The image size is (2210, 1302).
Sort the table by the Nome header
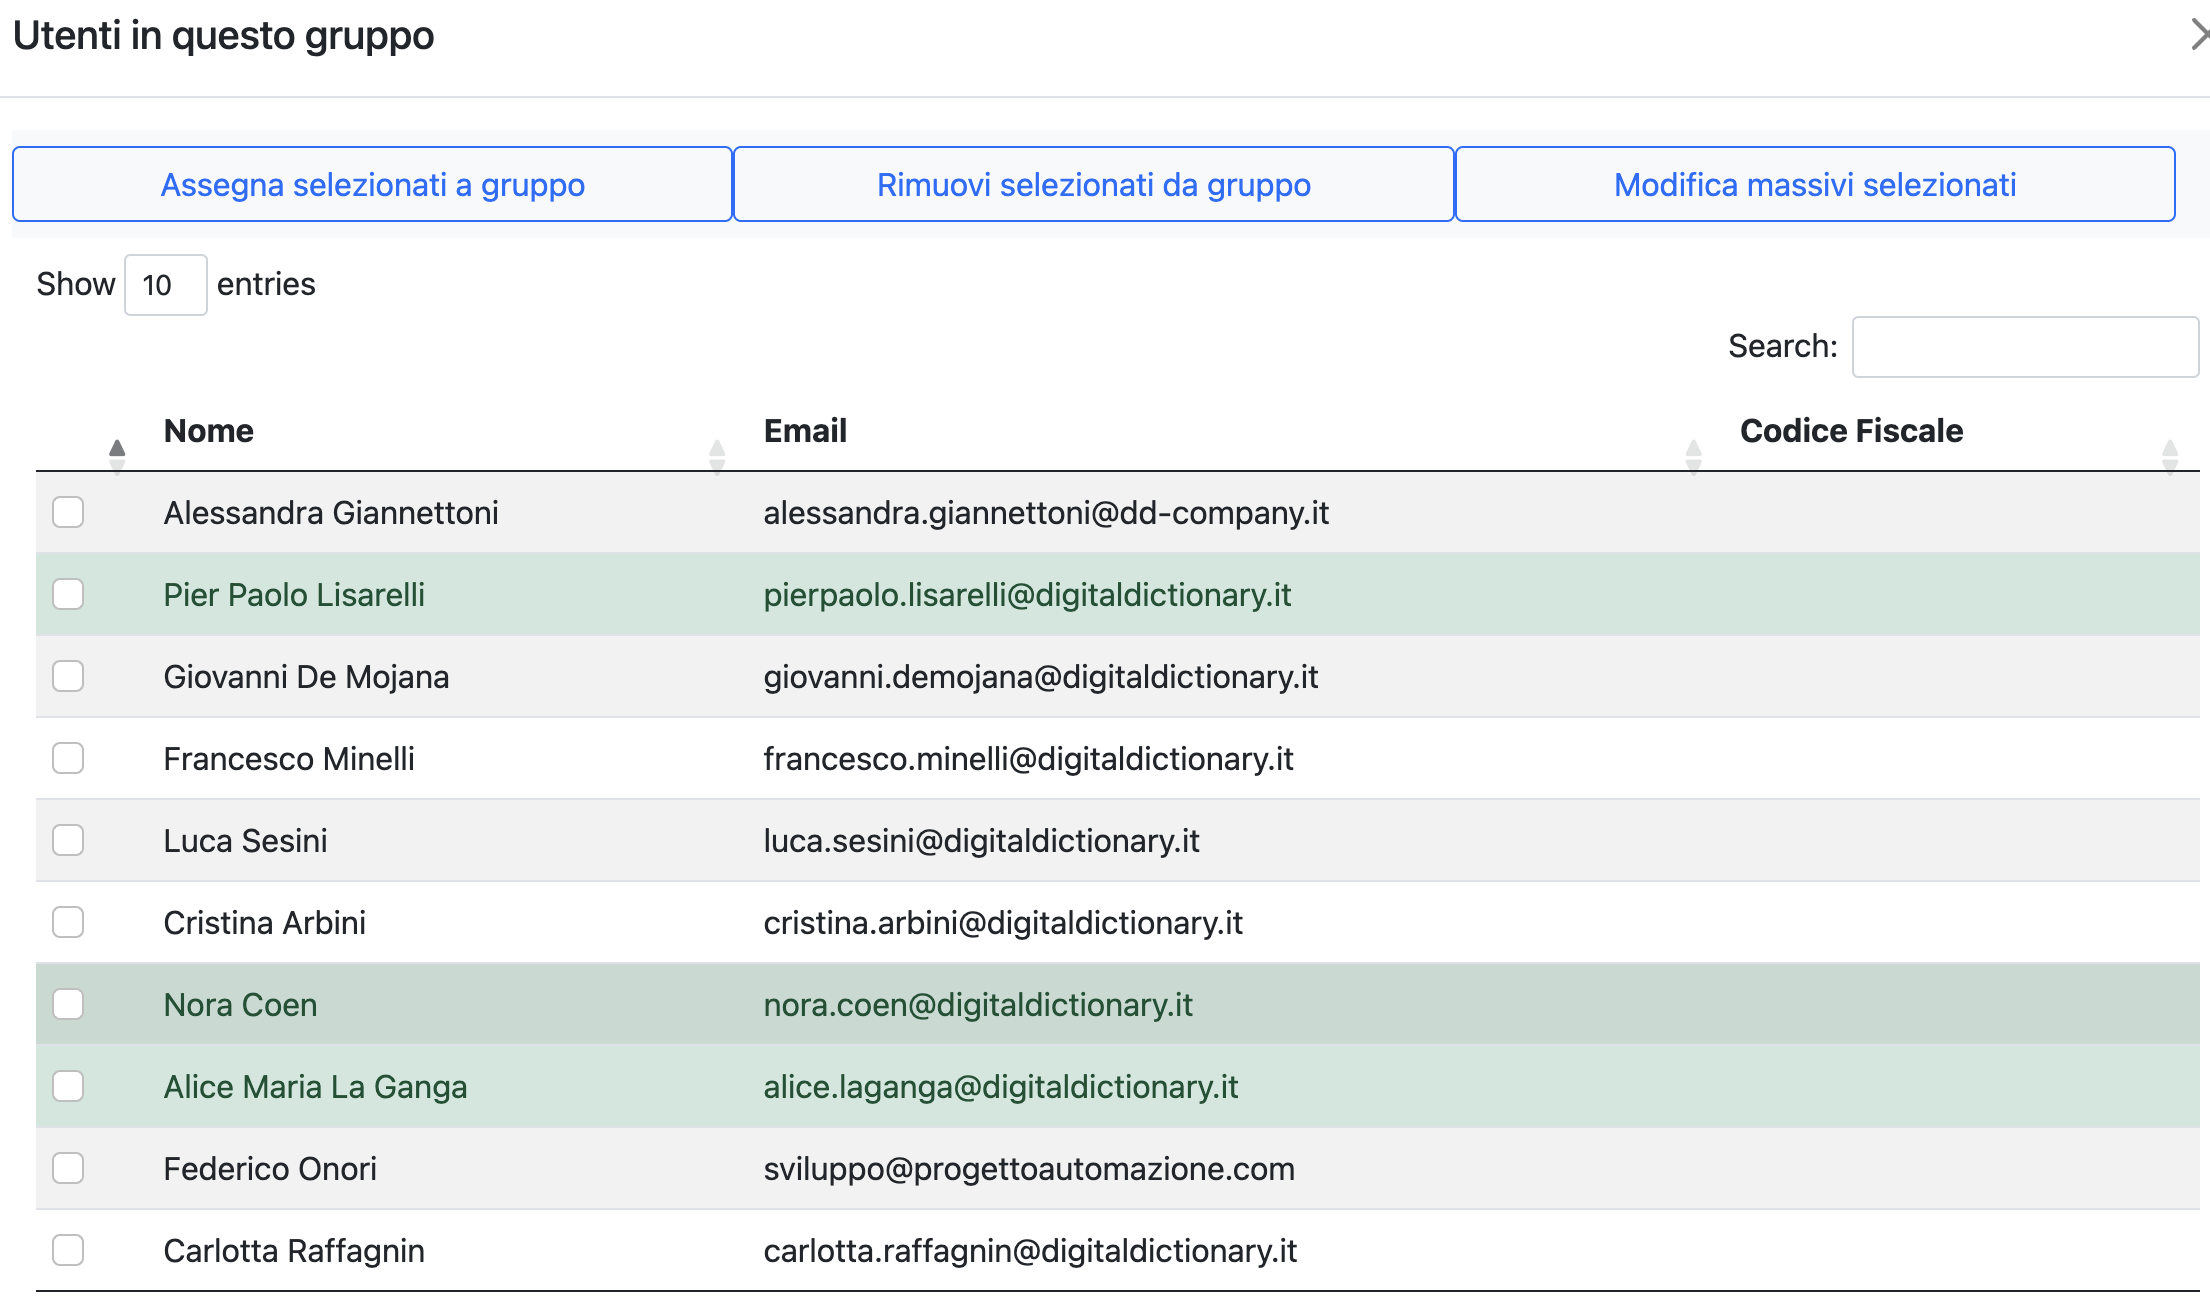[208, 430]
